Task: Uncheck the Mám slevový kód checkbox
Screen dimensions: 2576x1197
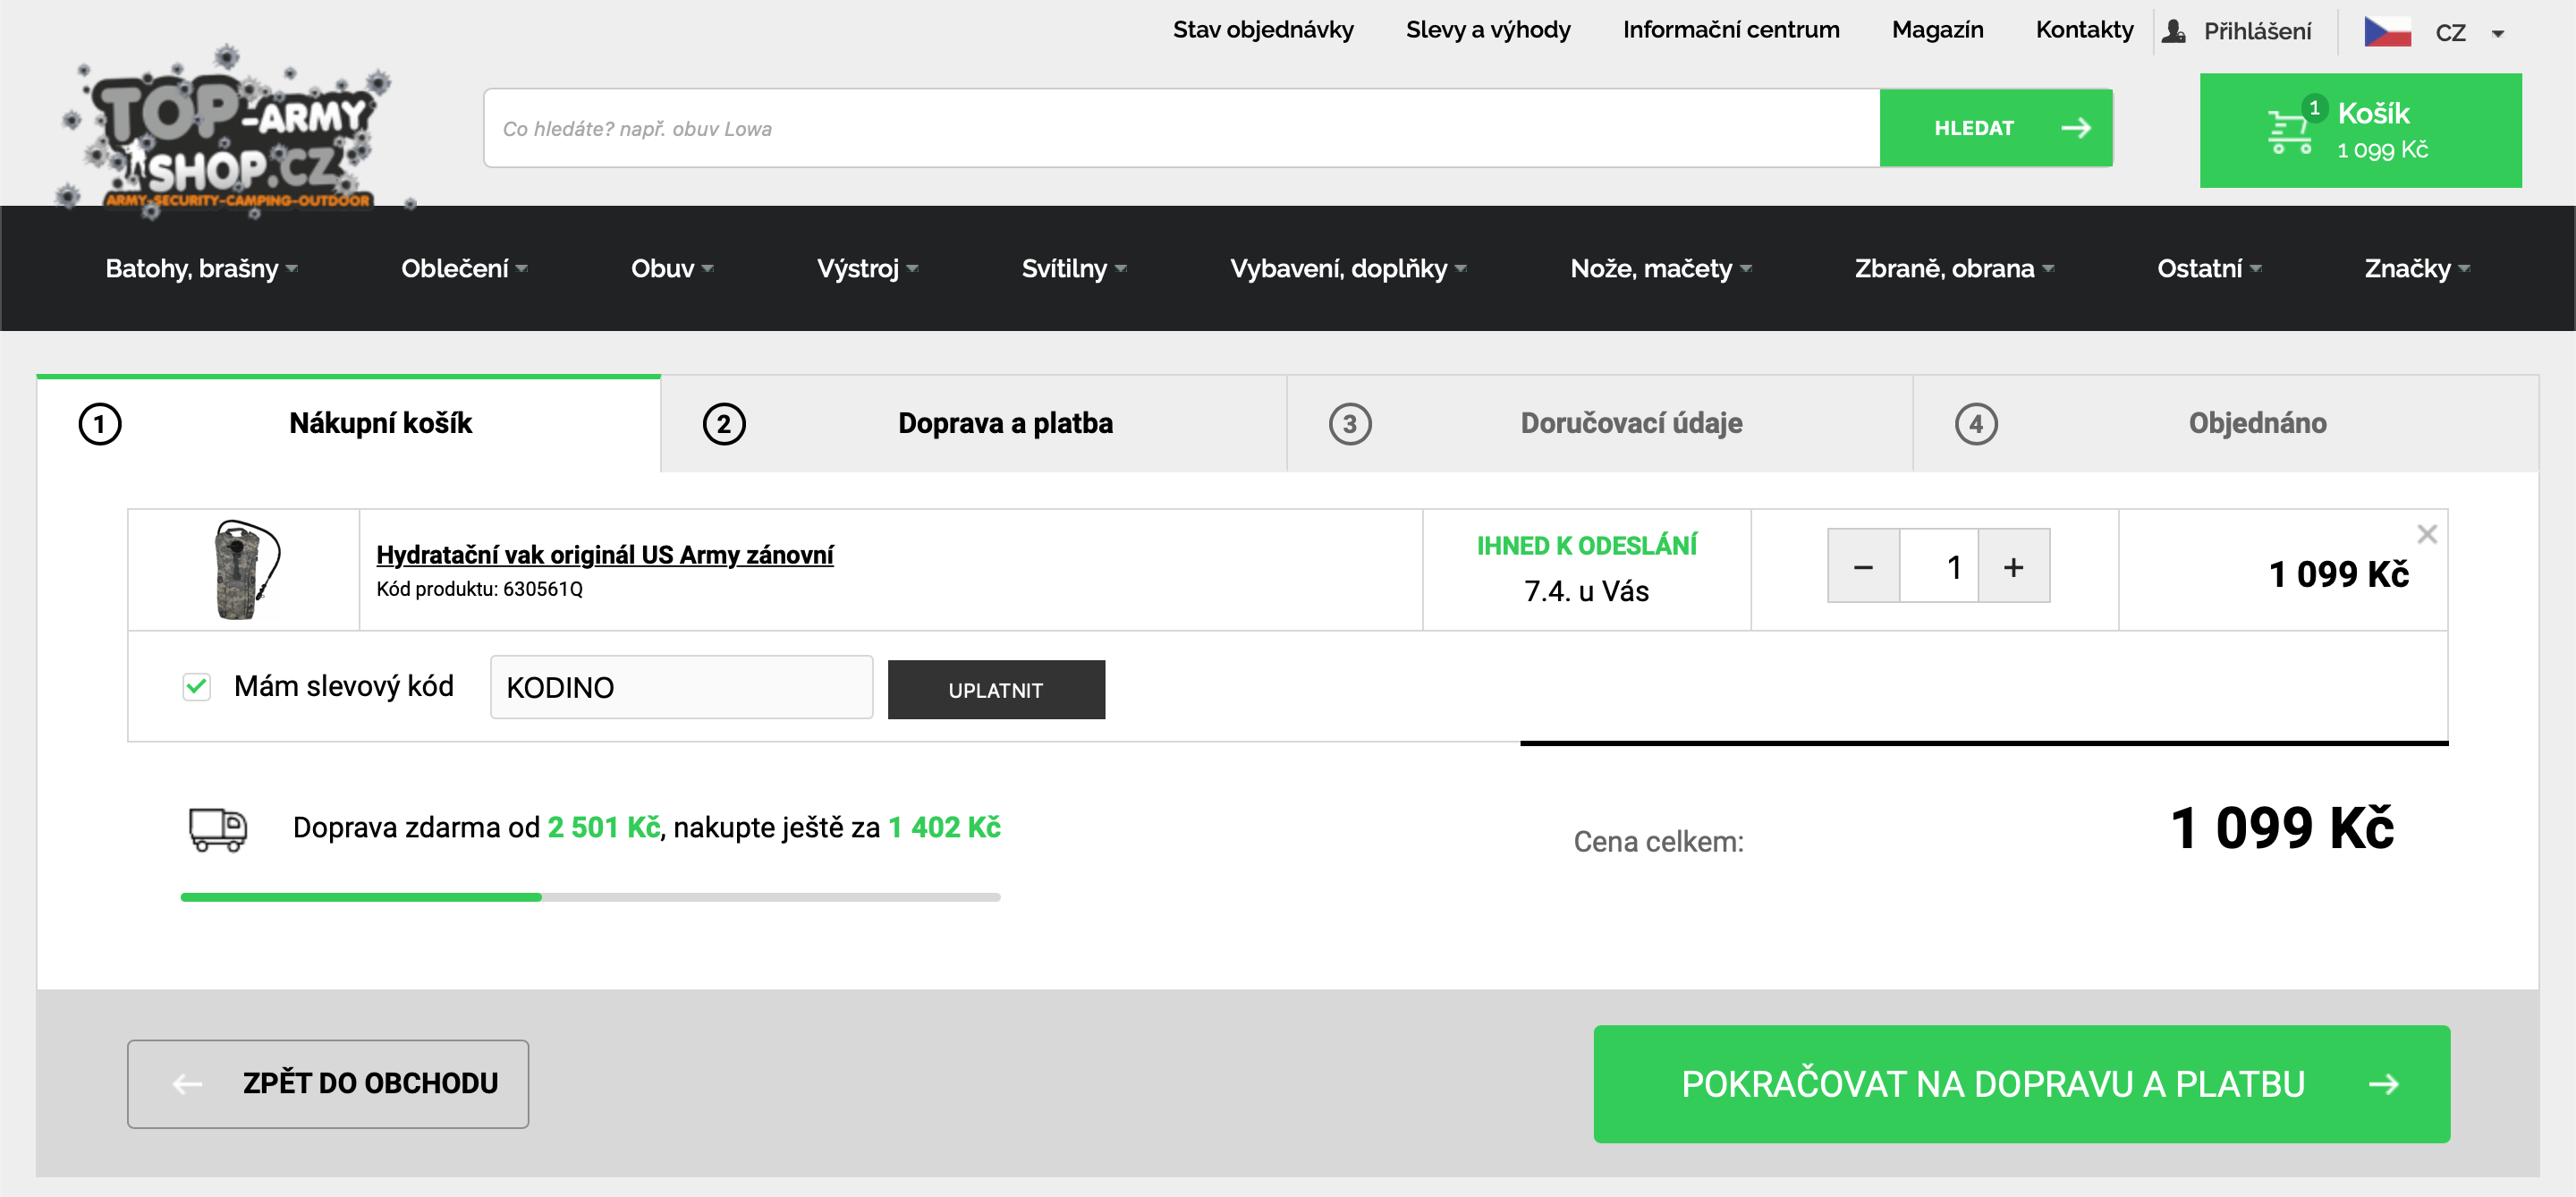Action: click(197, 686)
